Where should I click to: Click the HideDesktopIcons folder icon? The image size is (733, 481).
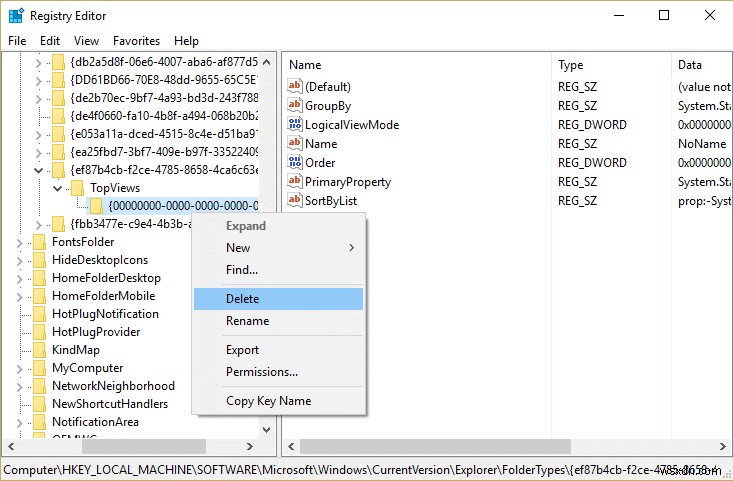point(39,260)
